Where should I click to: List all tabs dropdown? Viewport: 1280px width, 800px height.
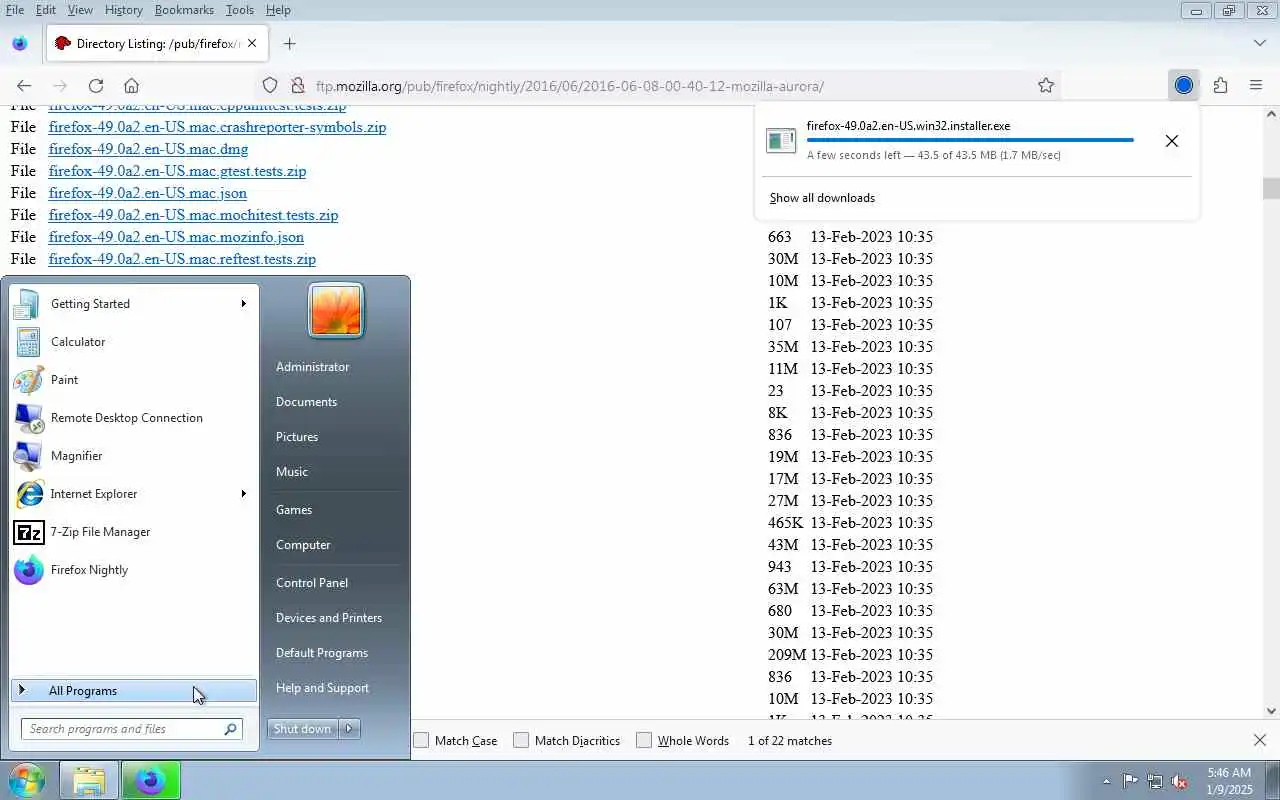(1259, 44)
